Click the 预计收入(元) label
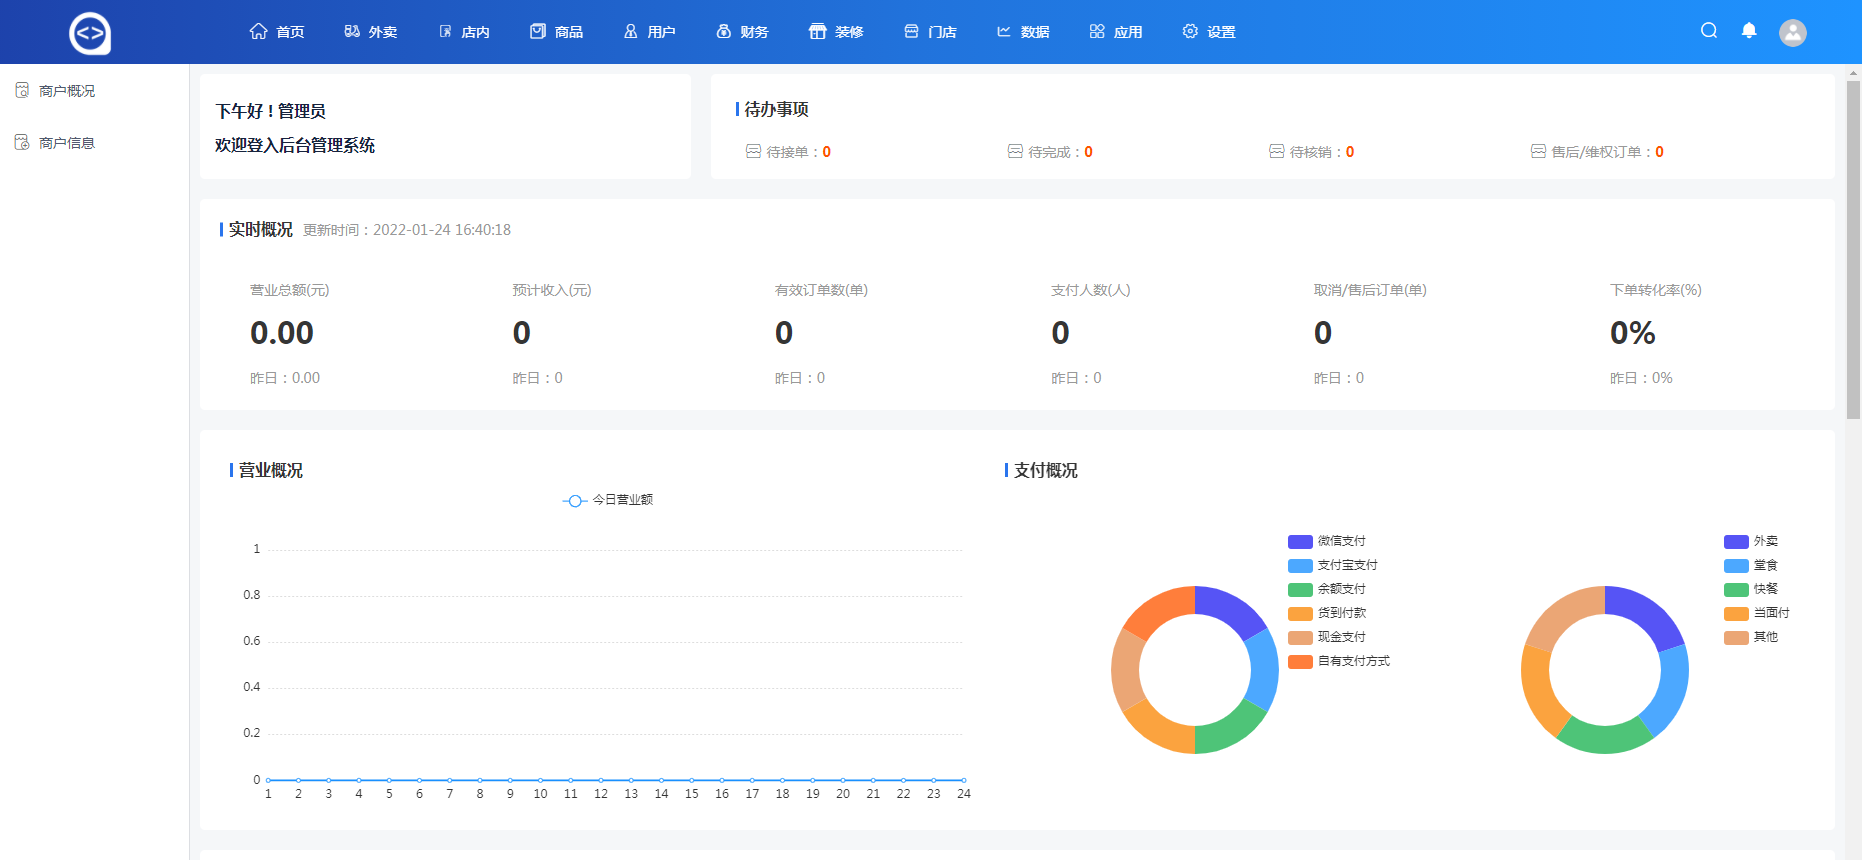 (x=552, y=290)
